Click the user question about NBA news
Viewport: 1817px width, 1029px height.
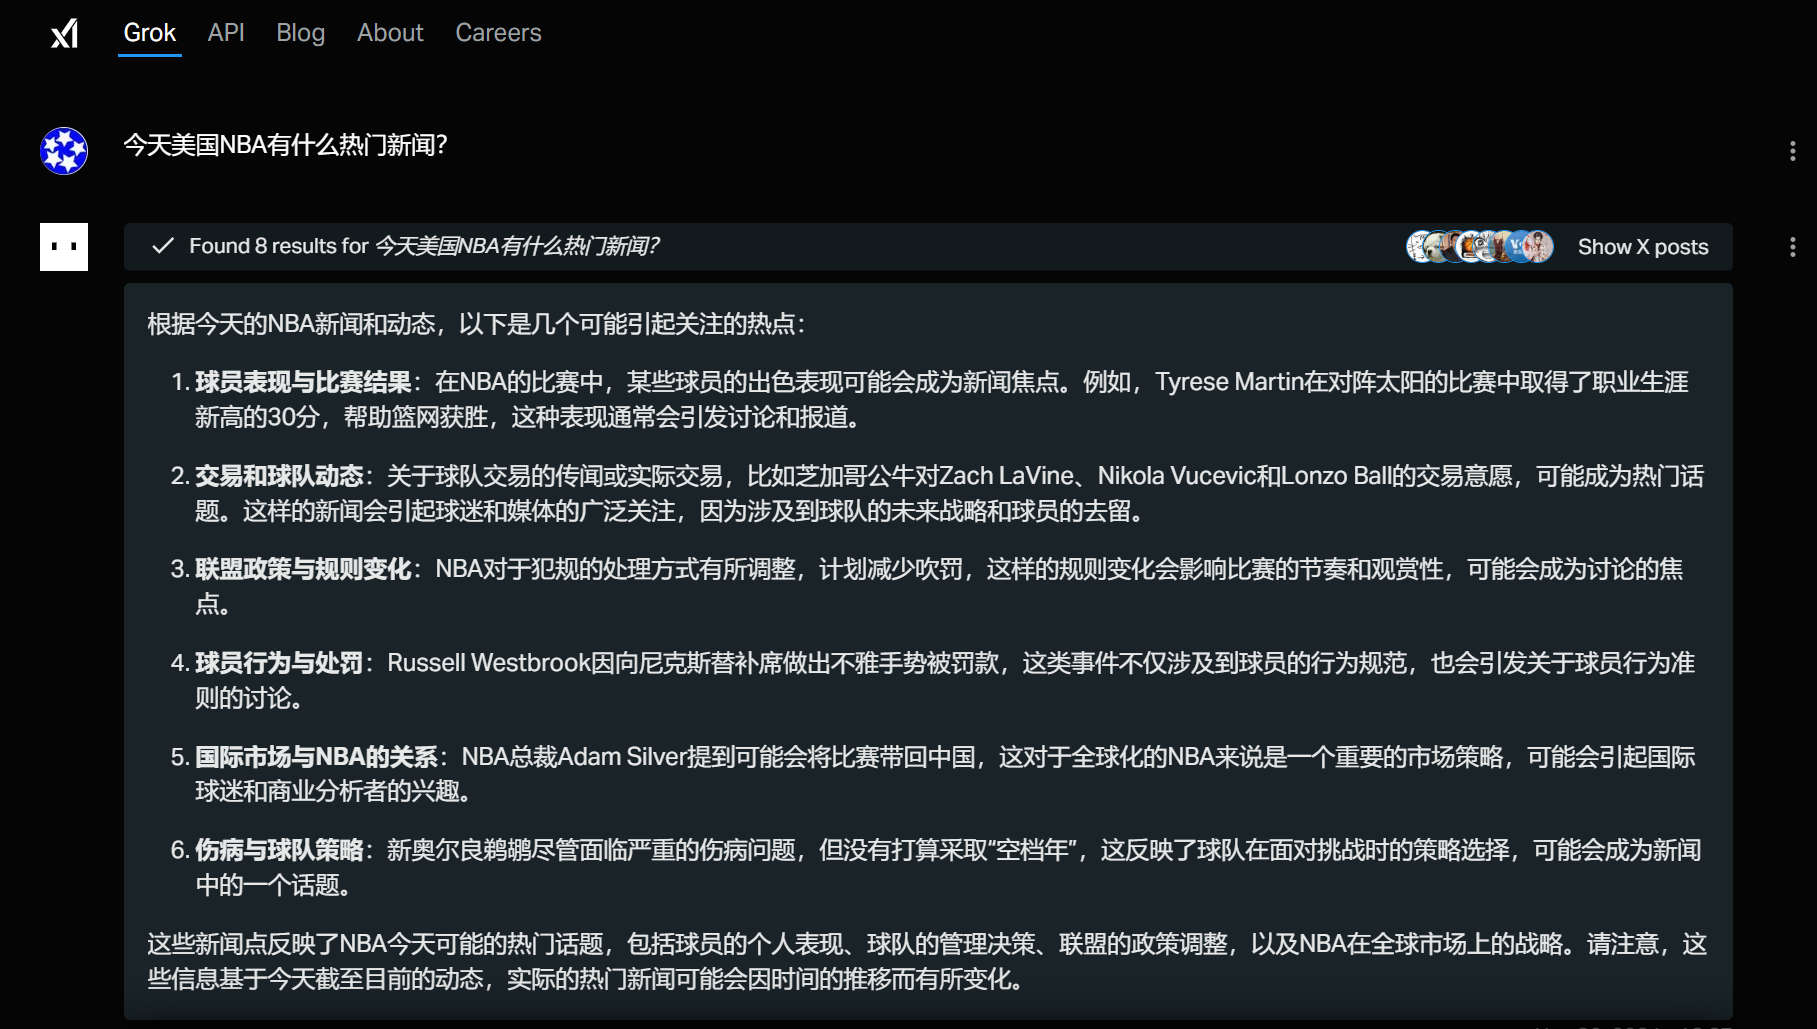point(285,145)
